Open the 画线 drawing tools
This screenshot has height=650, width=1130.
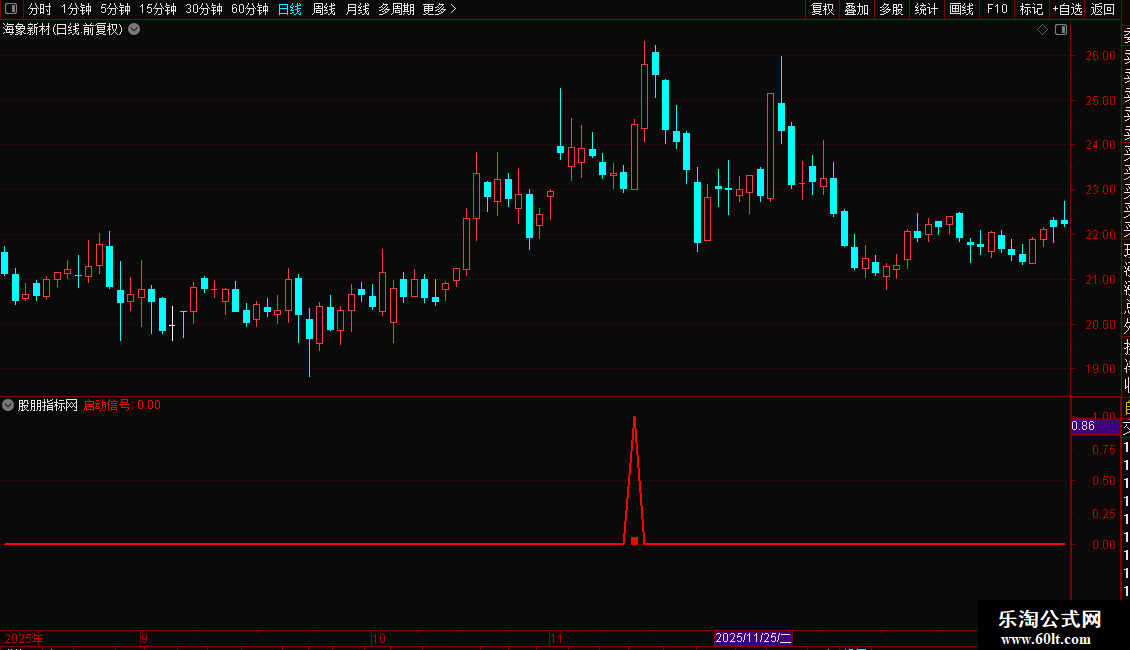click(961, 9)
